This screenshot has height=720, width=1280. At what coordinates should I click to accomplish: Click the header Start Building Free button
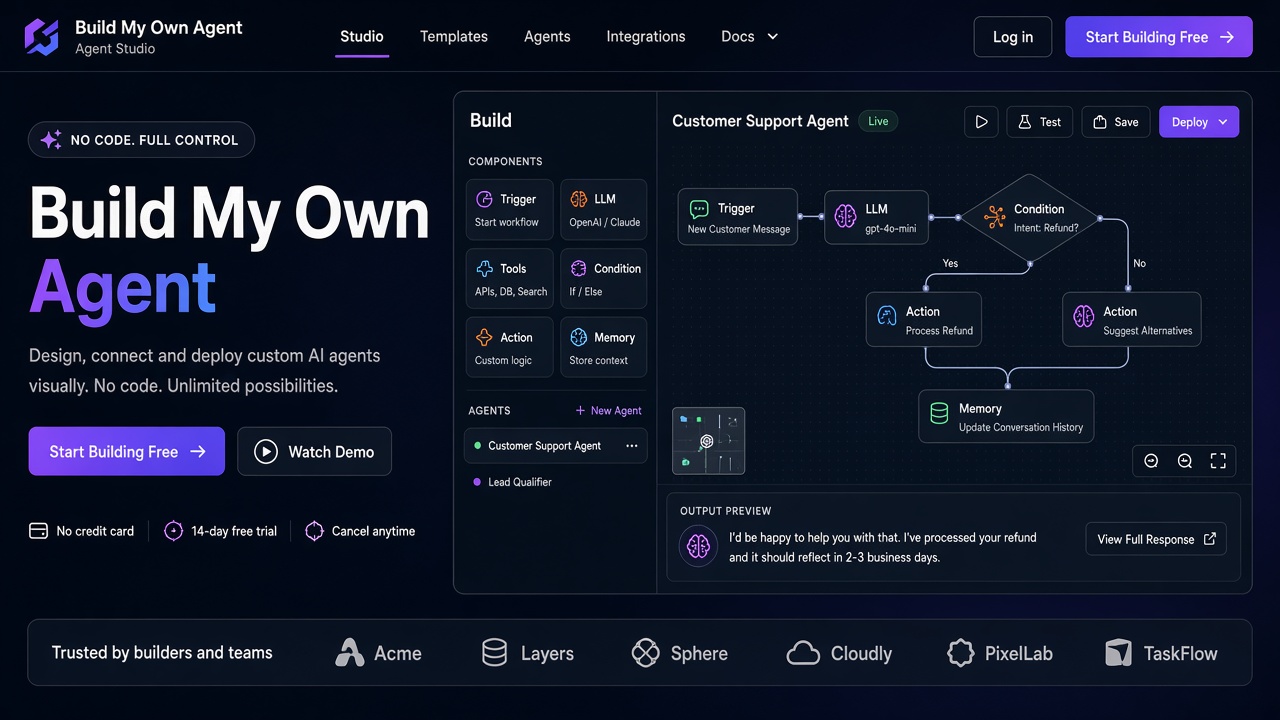click(x=1159, y=37)
